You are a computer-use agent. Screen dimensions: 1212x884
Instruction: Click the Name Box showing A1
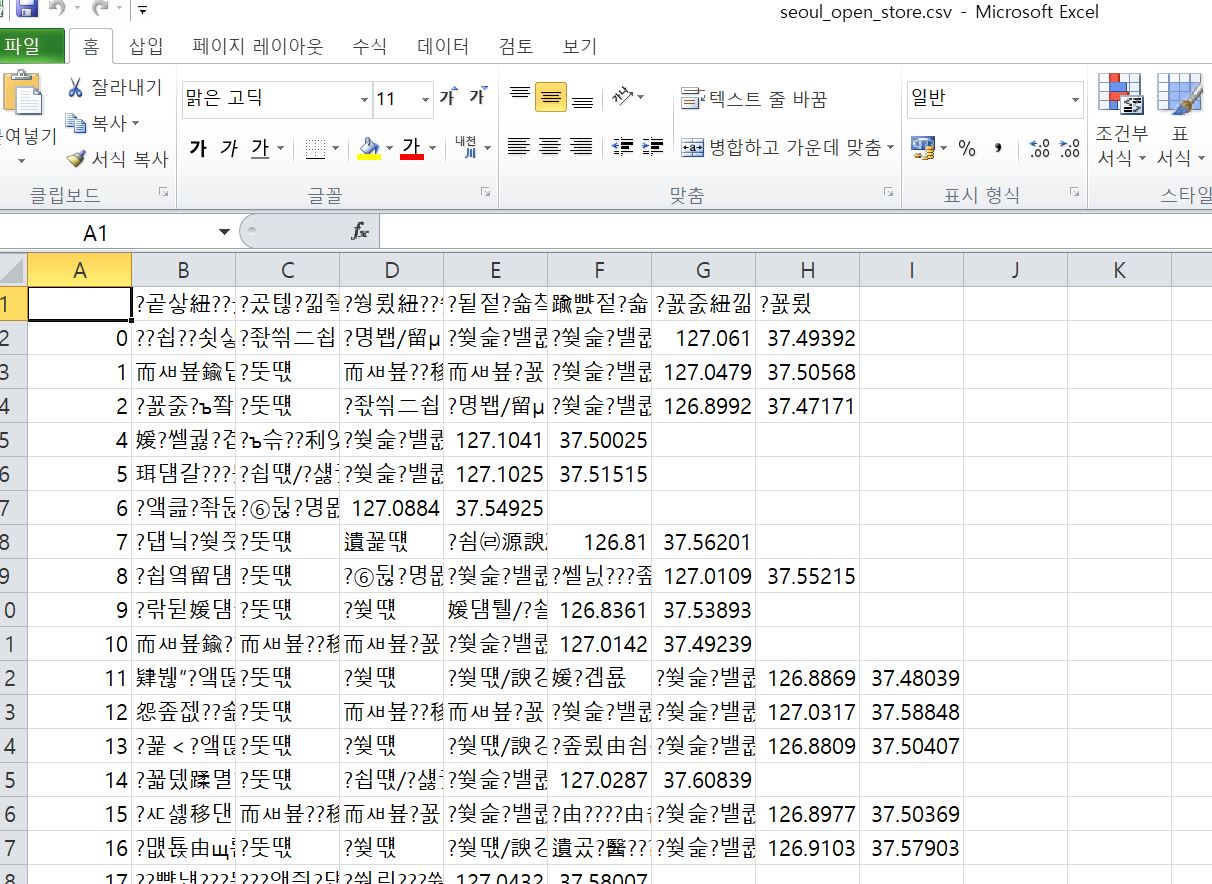click(x=109, y=233)
